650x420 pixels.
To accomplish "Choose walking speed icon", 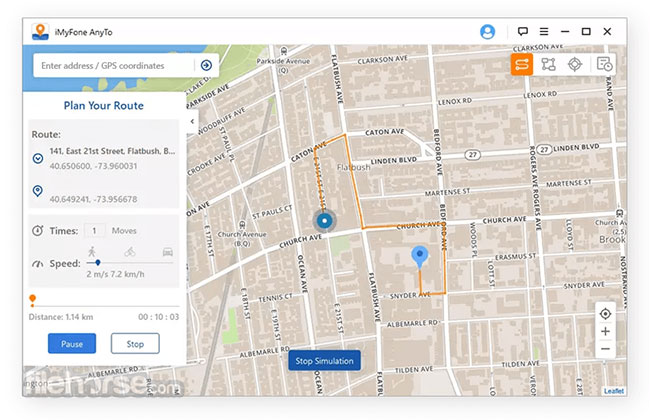I will tap(92, 251).
